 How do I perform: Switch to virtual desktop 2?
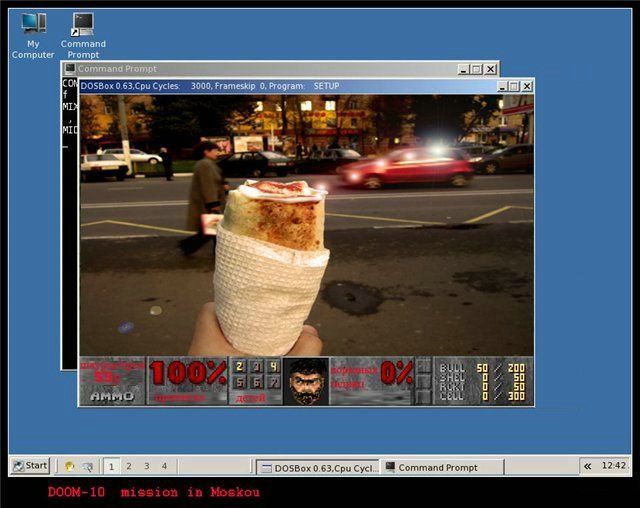[x=129, y=466]
